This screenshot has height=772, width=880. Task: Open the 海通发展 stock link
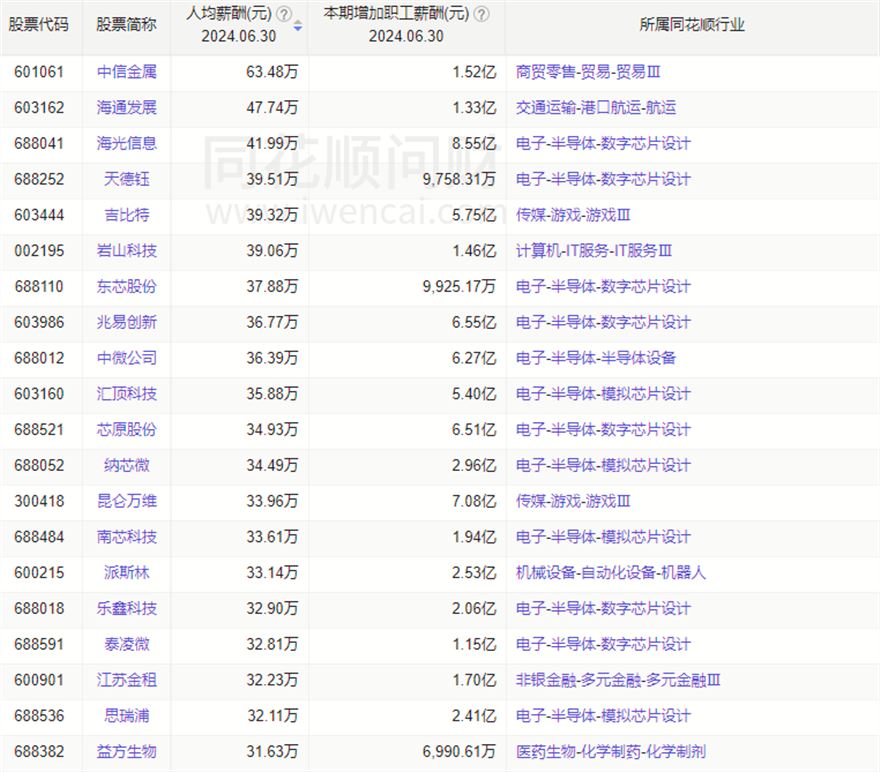[127, 108]
